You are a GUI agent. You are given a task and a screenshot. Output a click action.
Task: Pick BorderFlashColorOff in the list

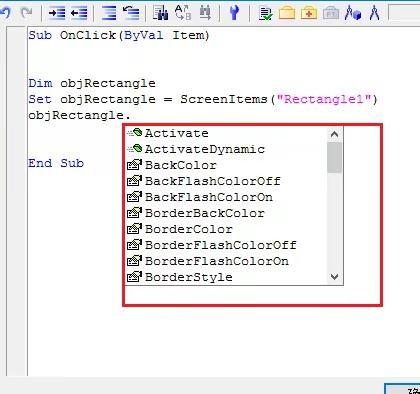(x=226, y=245)
